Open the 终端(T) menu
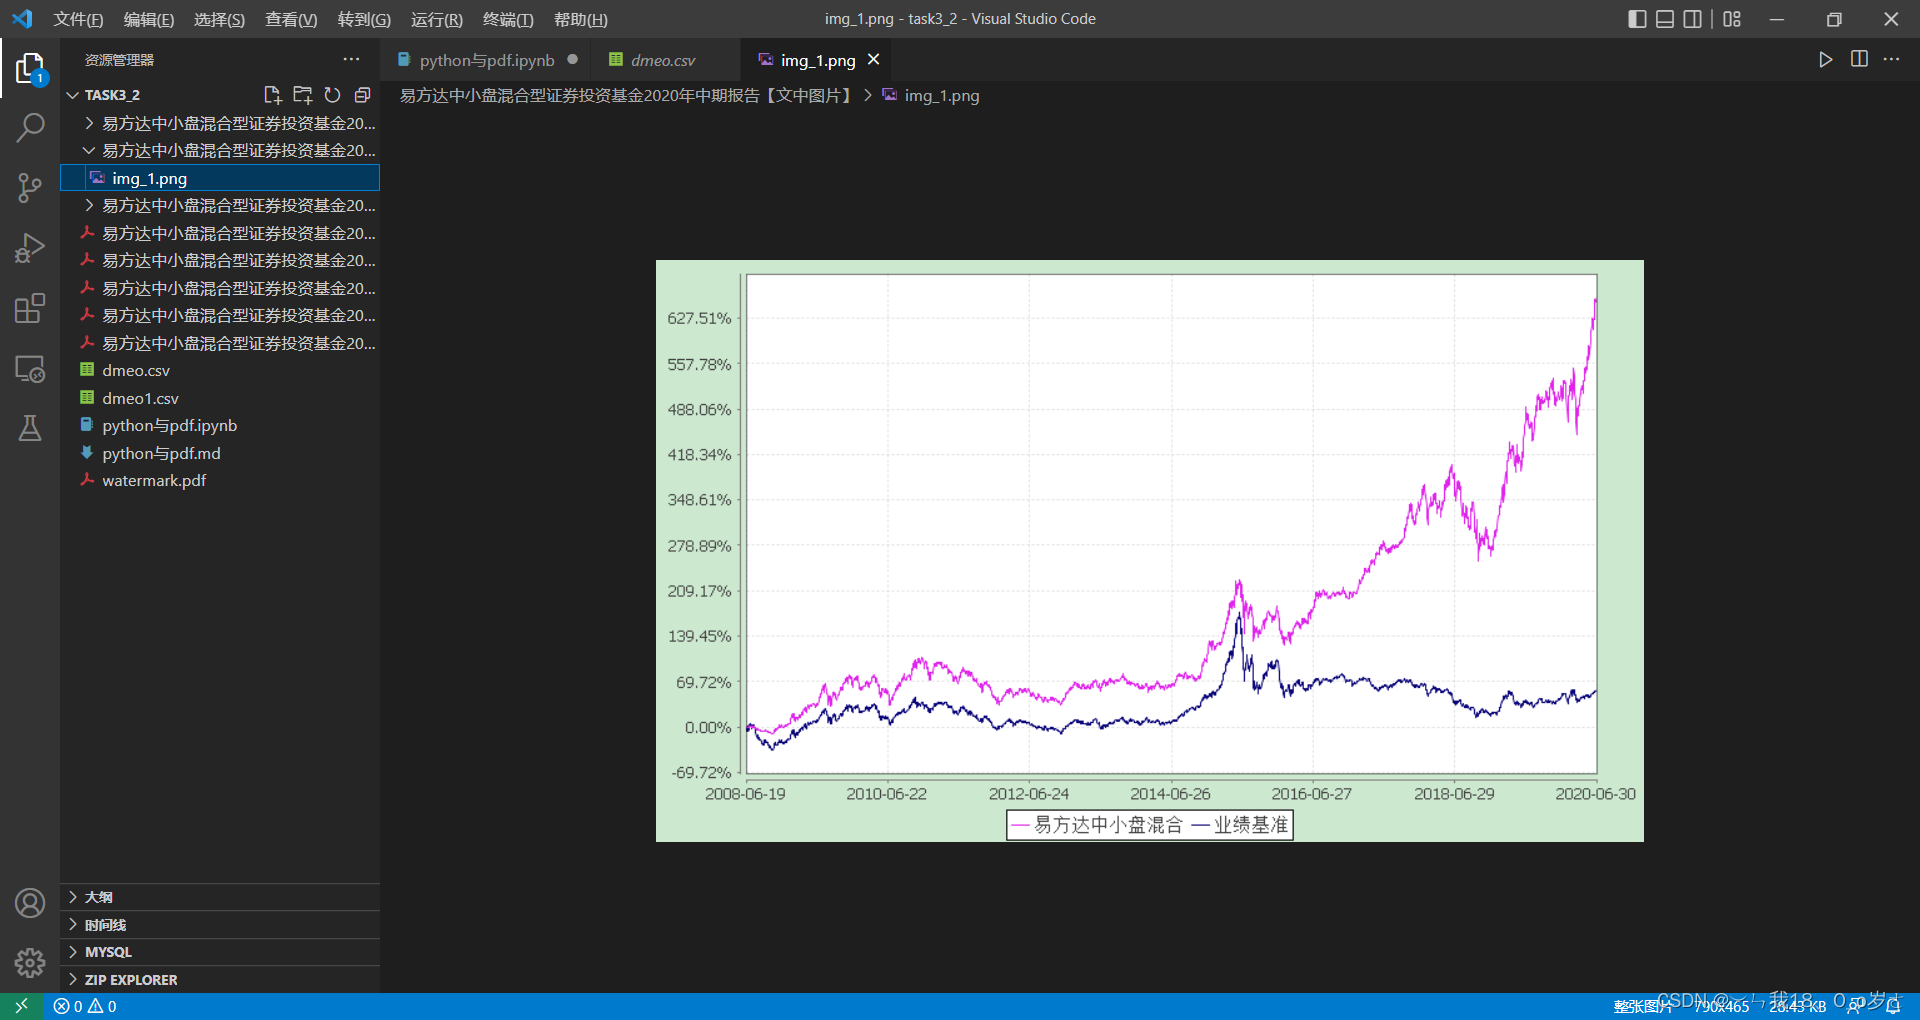Screen dimensions: 1920x1020 508,19
